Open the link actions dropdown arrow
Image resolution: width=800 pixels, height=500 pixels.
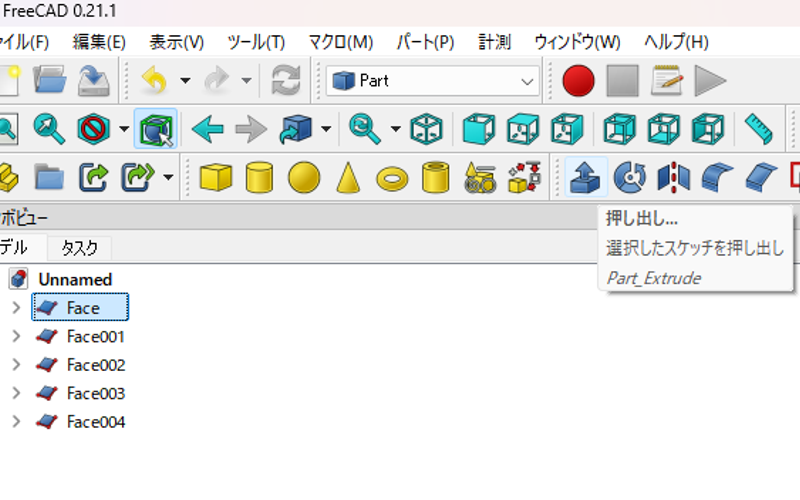tap(168, 178)
